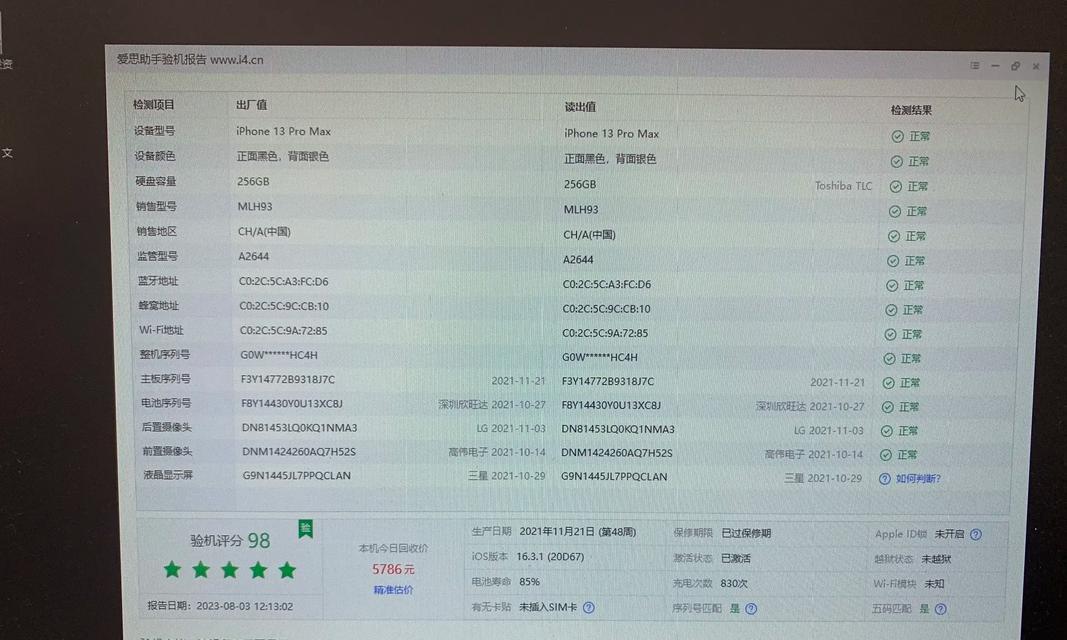1067x640 pixels.
Task: Click the 5786元 recycle price
Action: 393,569
